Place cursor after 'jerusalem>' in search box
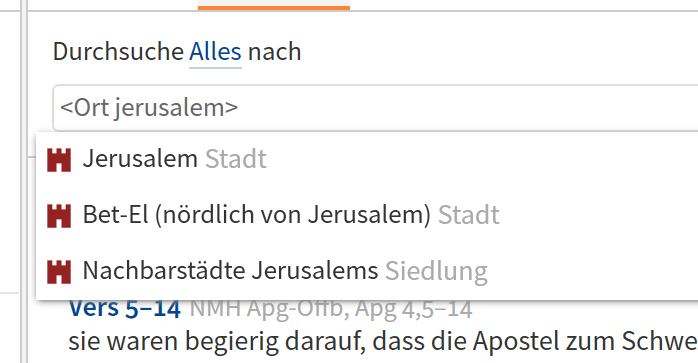Screen dimensions: 698x363 point(240,108)
